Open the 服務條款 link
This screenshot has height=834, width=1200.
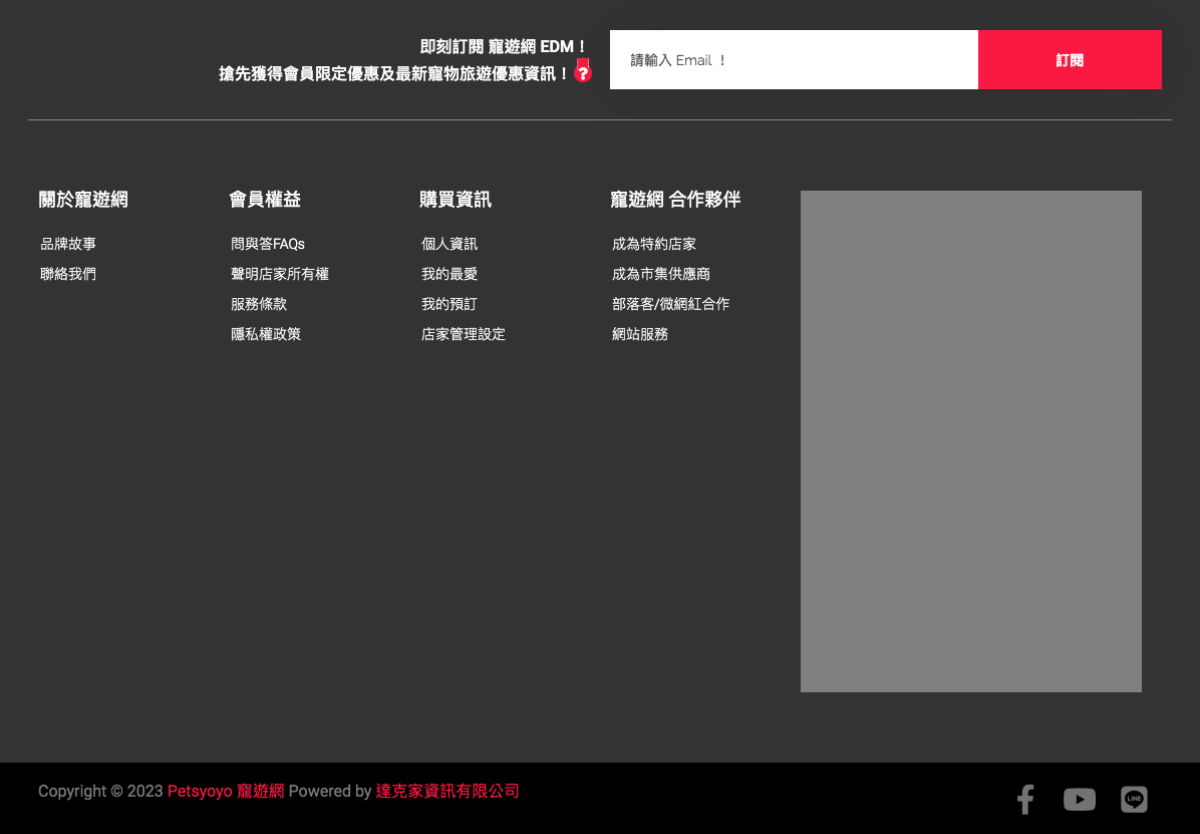pos(258,304)
